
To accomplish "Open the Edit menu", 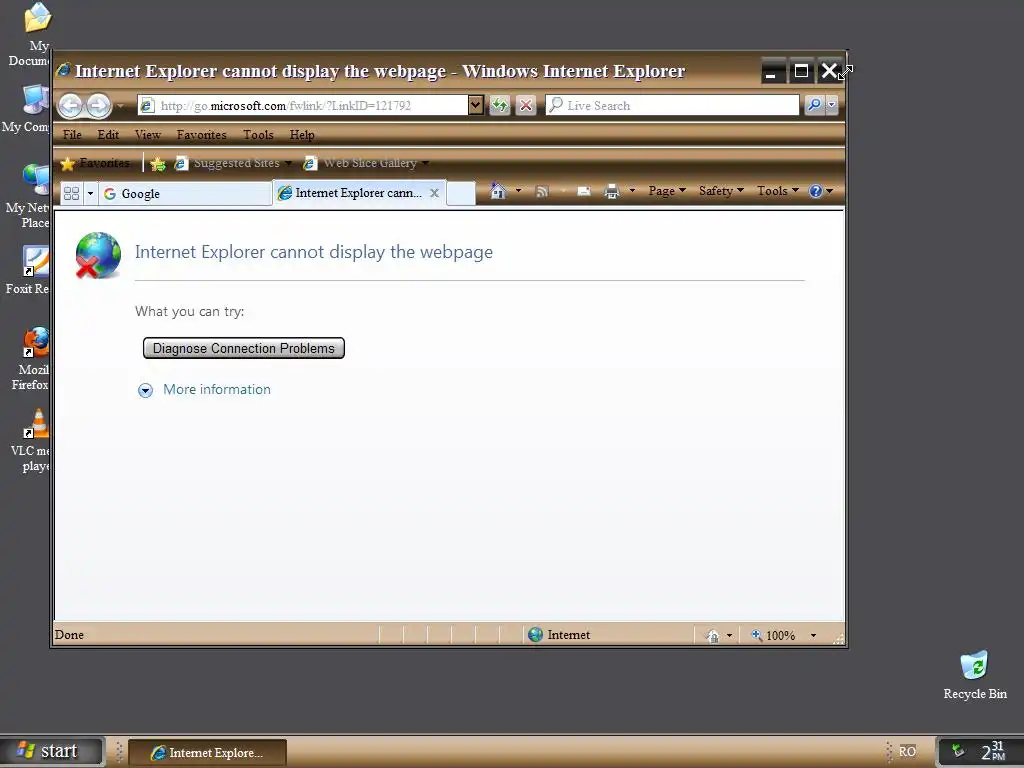I will [108, 135].
